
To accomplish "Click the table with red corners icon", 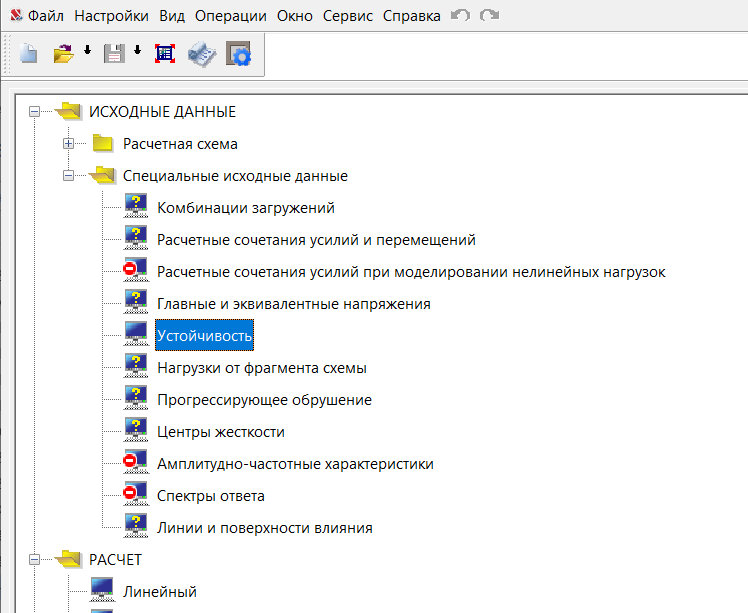I will pos(165,53).
